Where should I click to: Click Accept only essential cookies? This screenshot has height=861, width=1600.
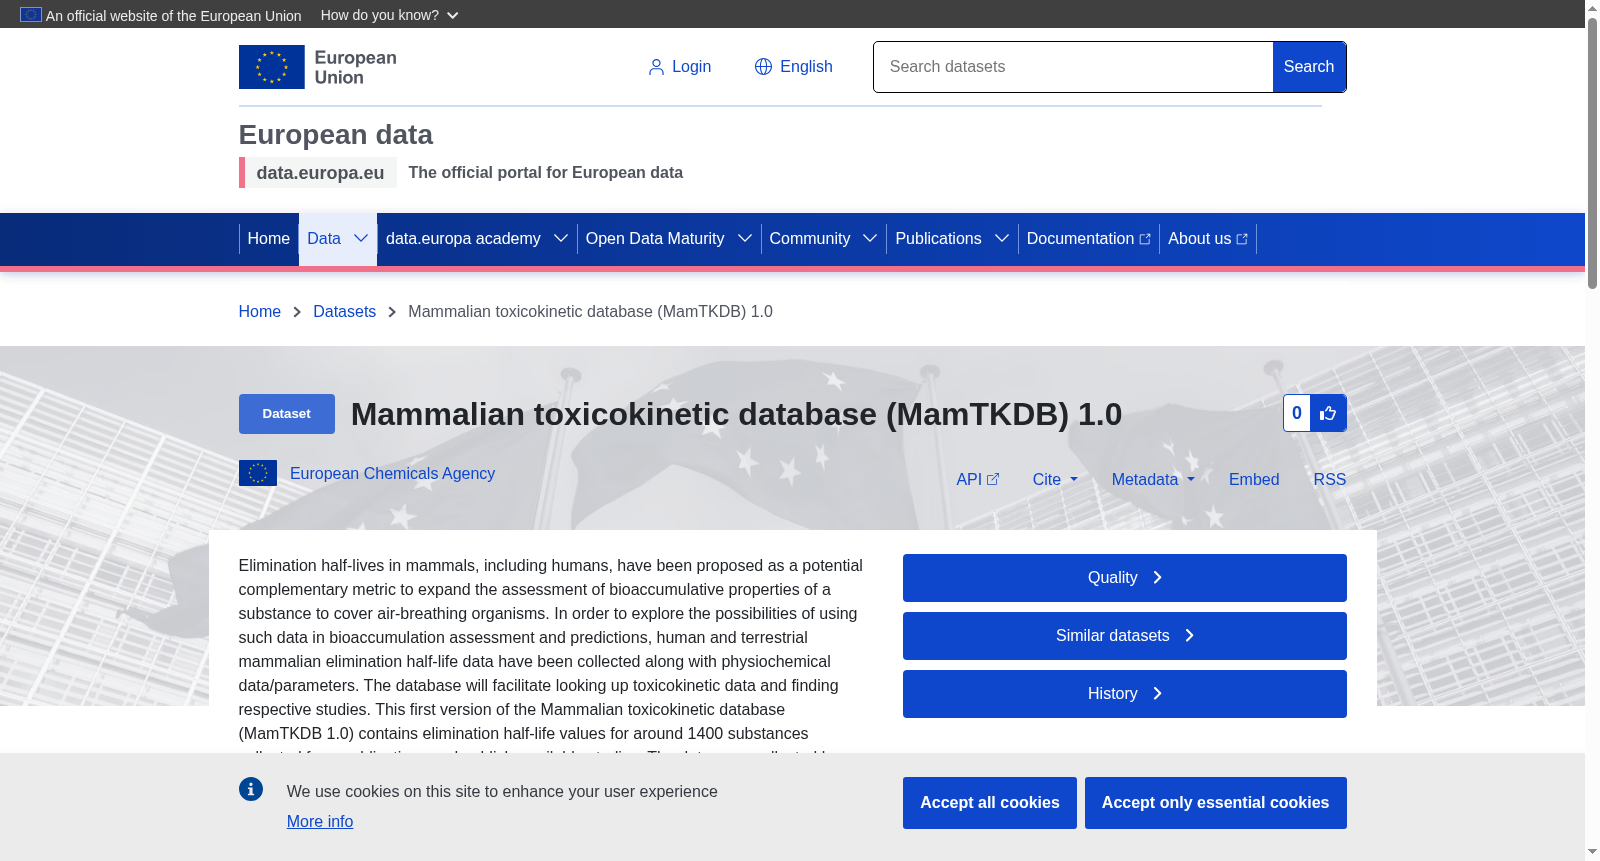click(x=1216, y=803)
